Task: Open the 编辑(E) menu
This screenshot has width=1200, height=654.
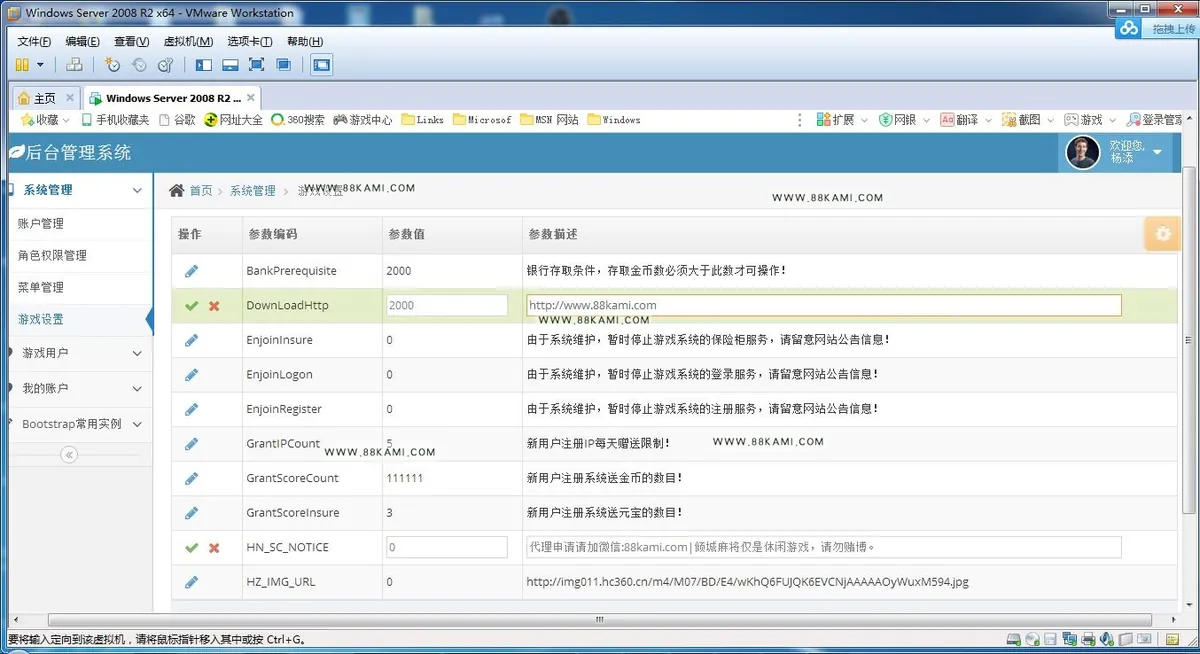Action: pyautogui.click(x=82, y=41)
